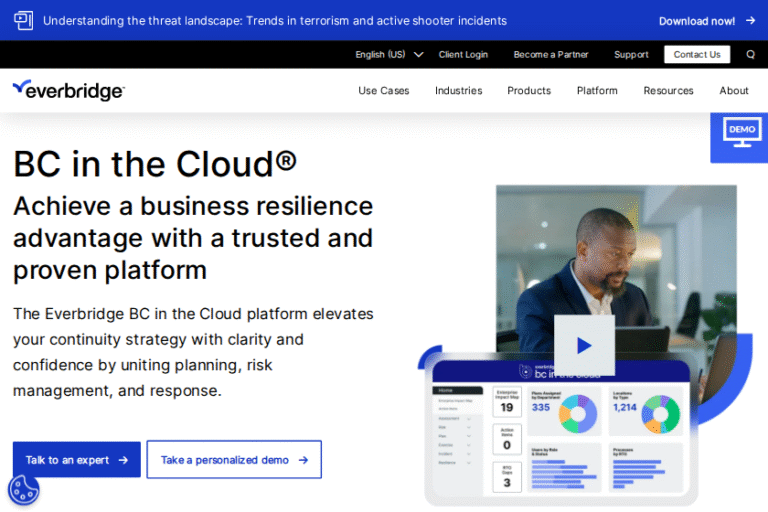Expand the Use Cases menu
The image size is (768, 512).
(383, 90)
